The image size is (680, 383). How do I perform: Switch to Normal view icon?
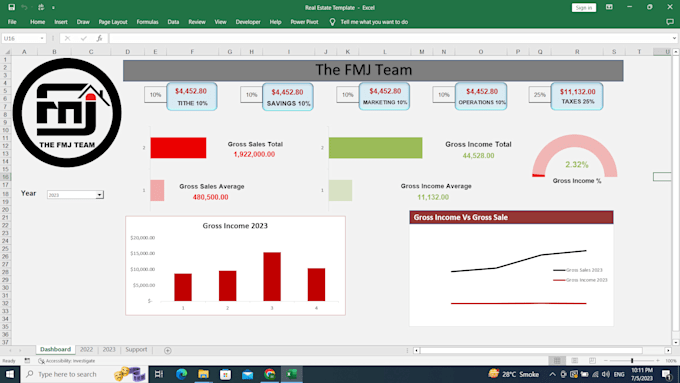point(557,360)
